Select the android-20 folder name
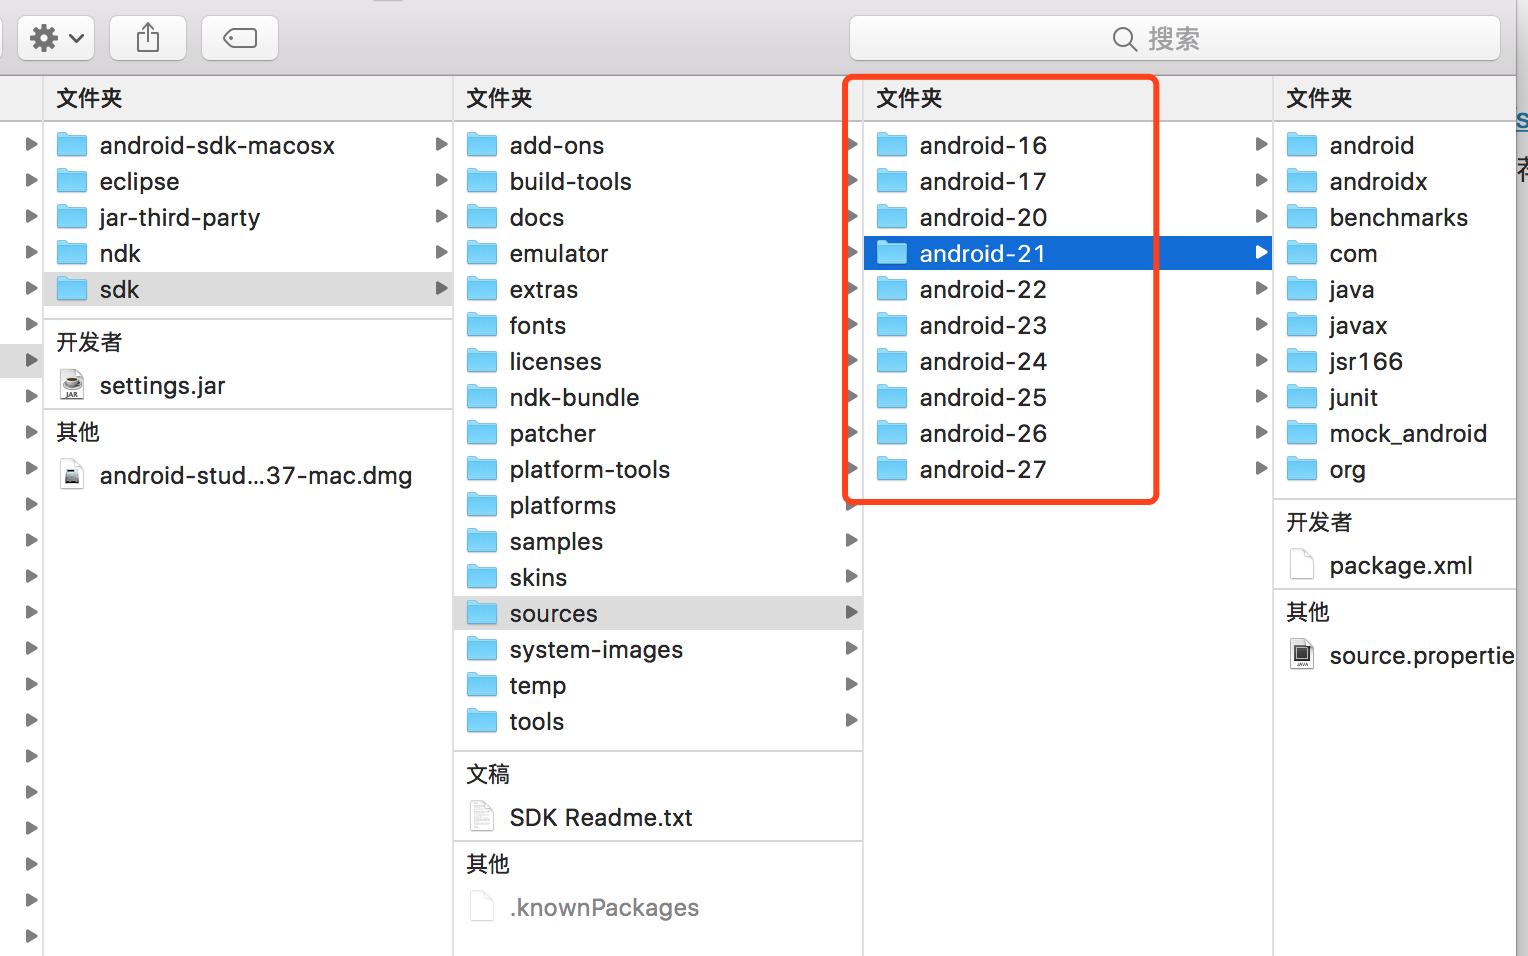 983,218
